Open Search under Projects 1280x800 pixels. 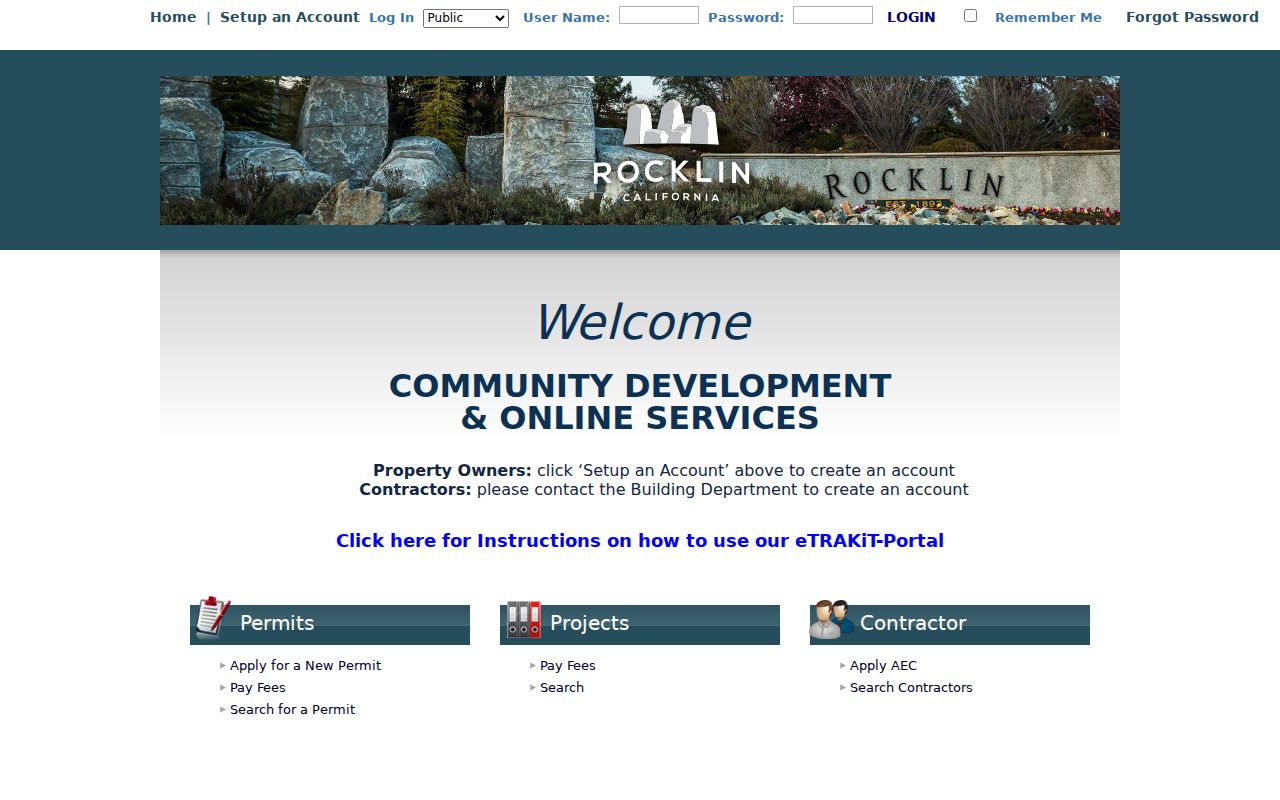pos(562,688)
